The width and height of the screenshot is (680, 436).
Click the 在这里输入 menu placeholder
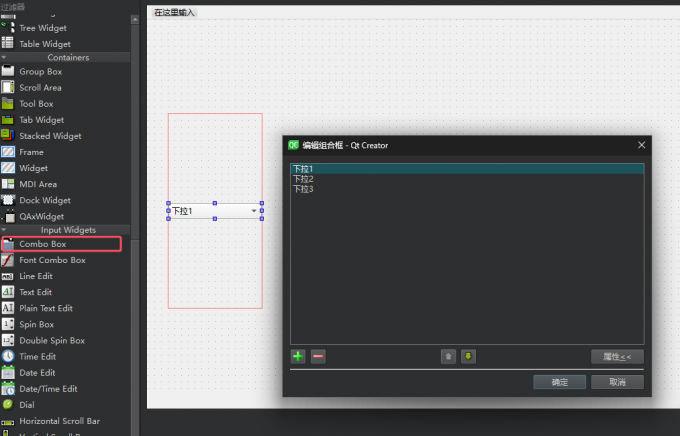pyautogui.click(x=175, y=12)
